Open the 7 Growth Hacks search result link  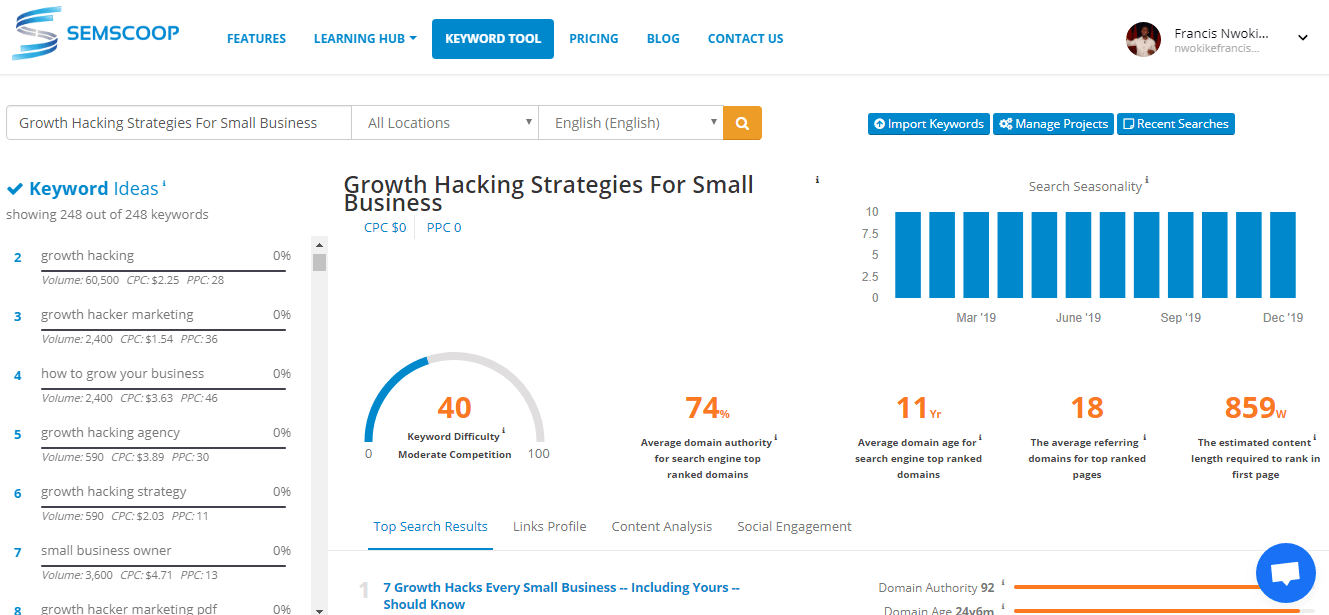[x=561, y=596]
